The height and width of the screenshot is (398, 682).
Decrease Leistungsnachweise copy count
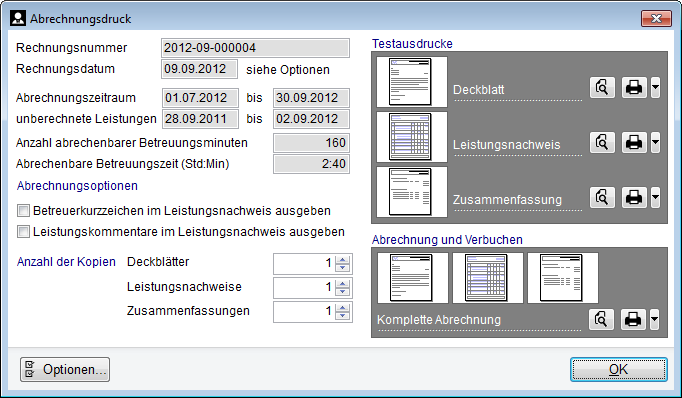343,291
